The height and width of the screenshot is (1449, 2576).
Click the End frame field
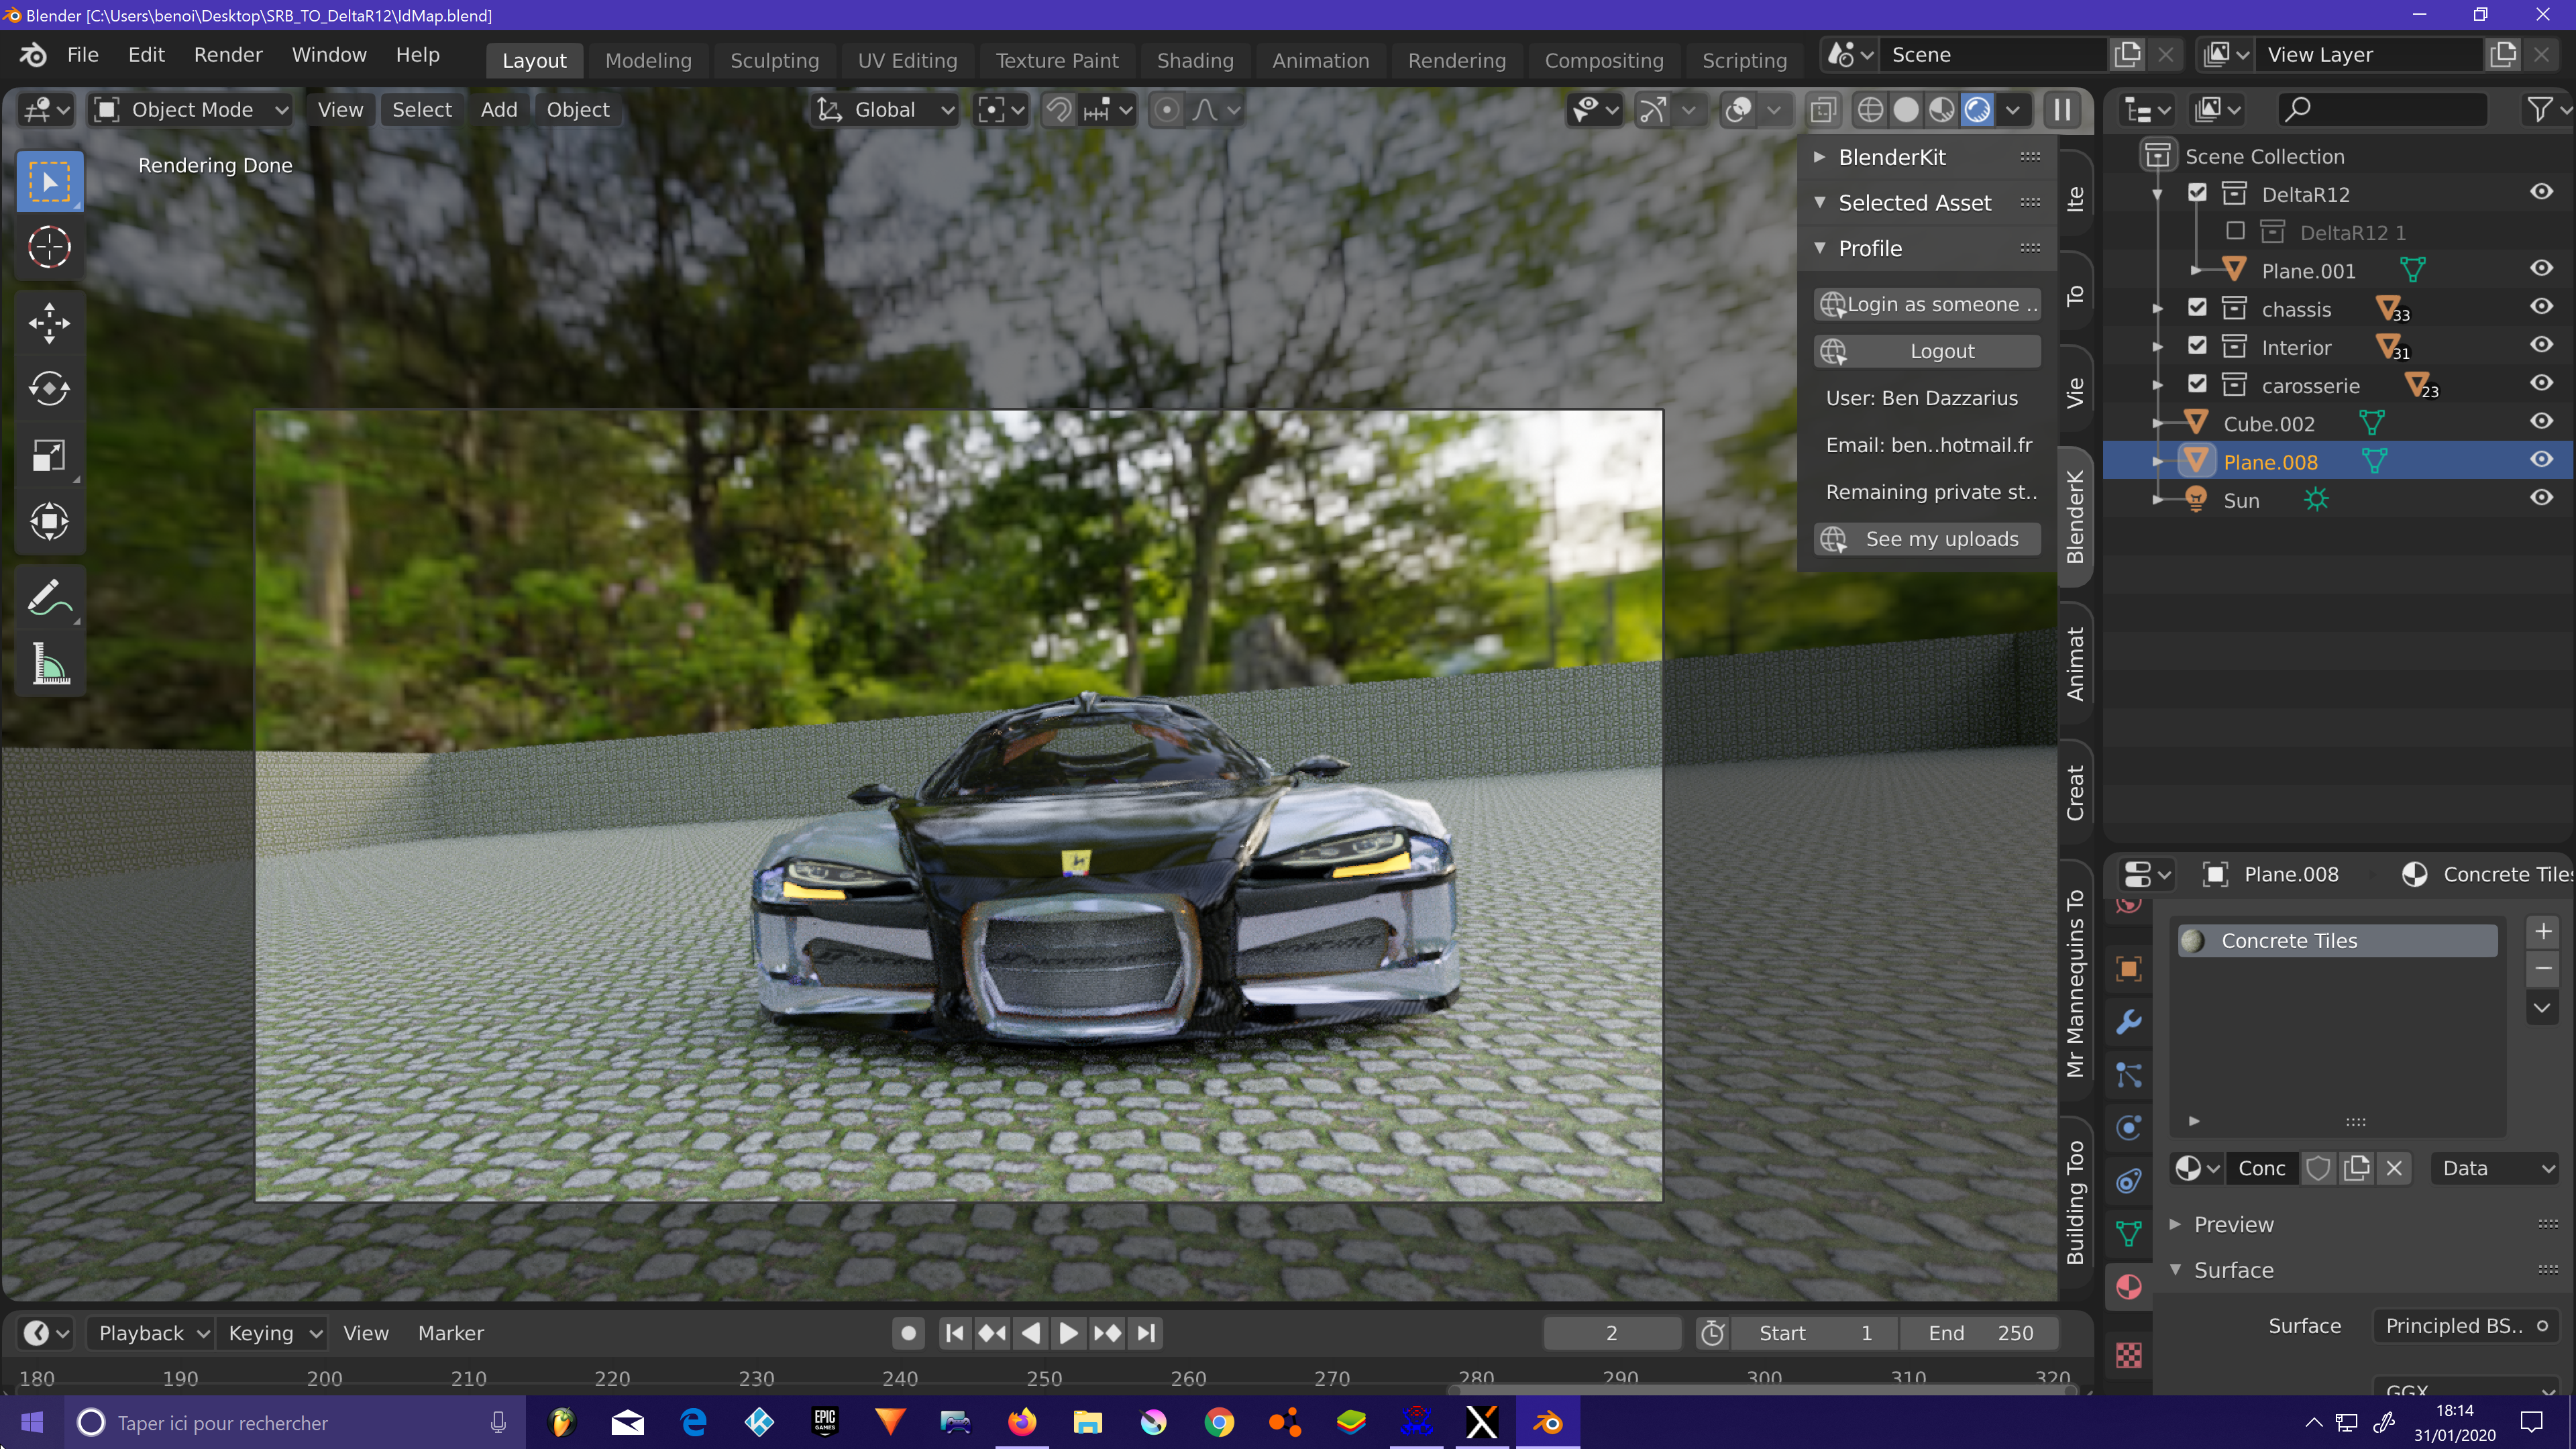(1980, 1333)
